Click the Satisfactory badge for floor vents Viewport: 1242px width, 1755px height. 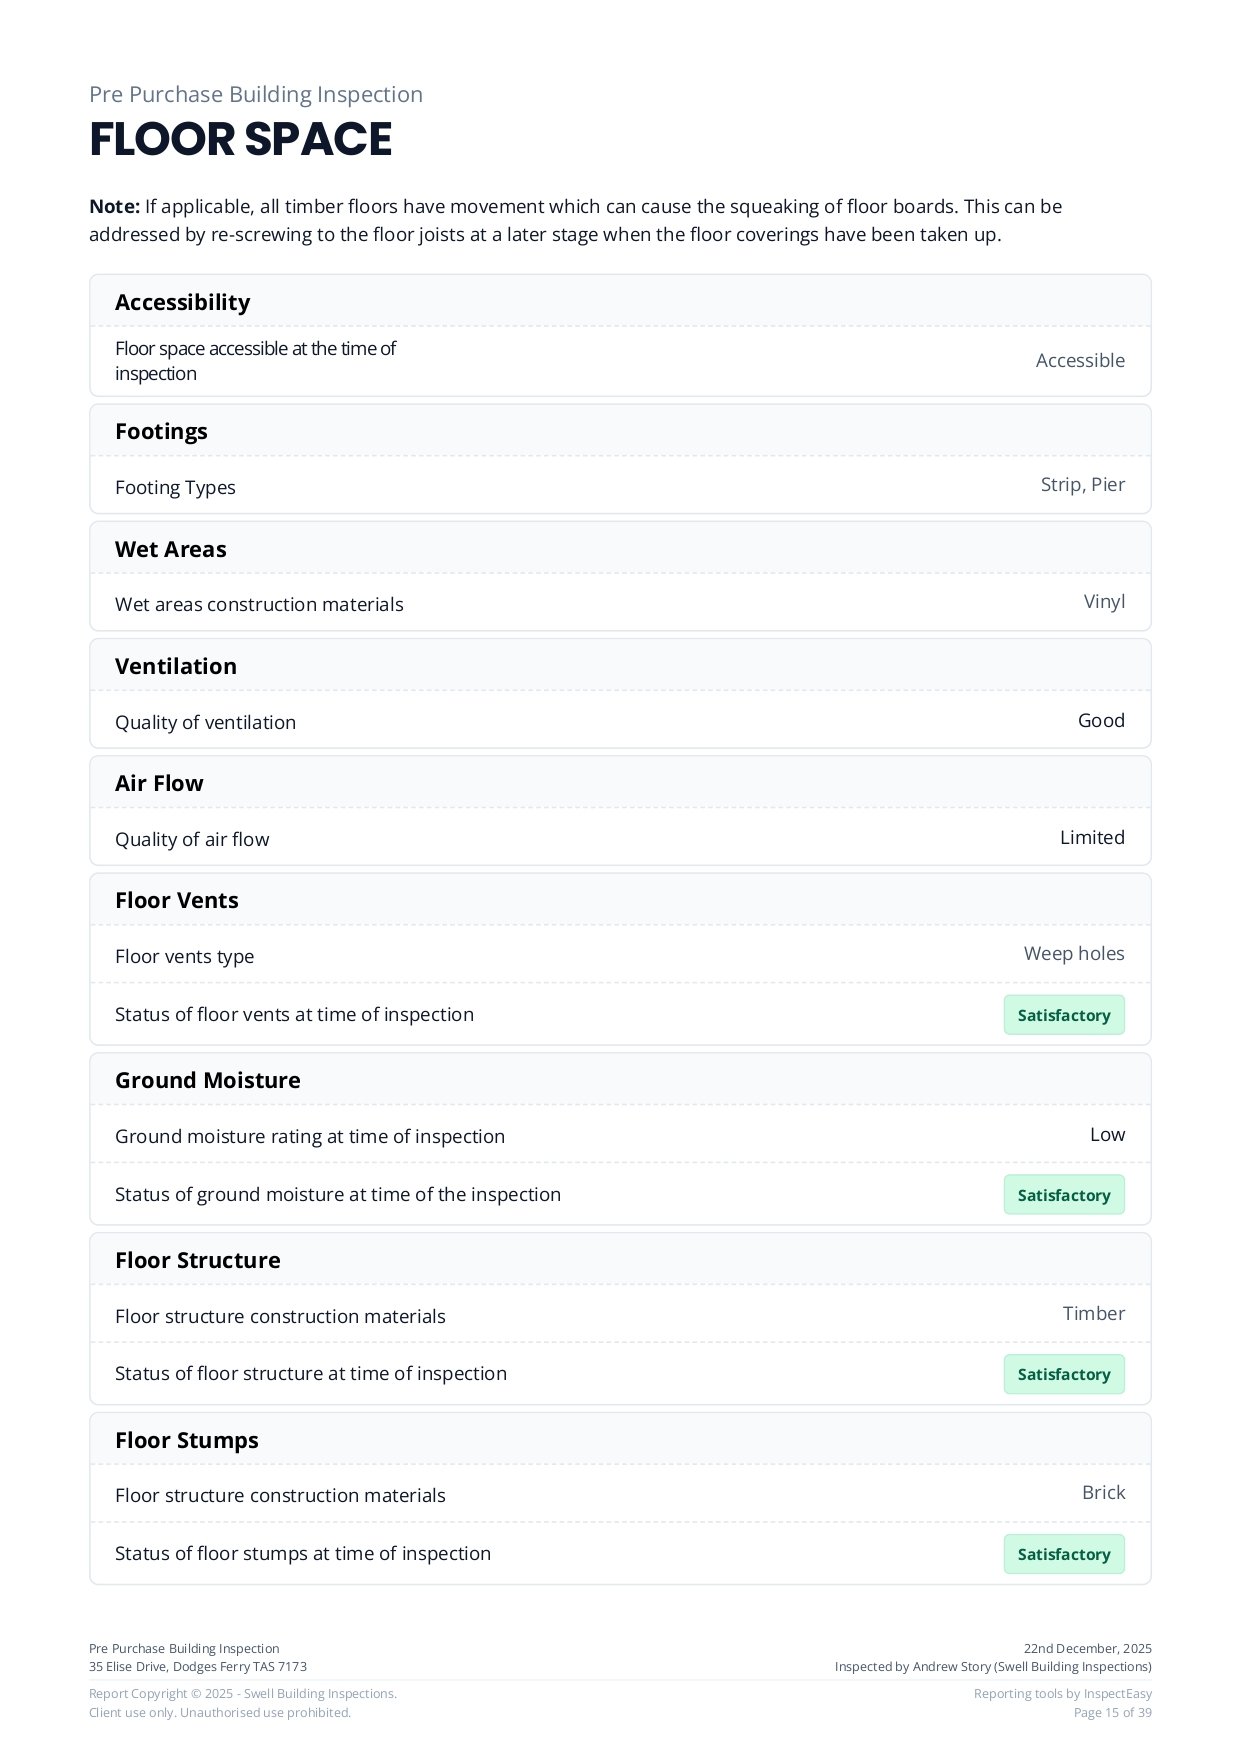tap(1063, 1015)
